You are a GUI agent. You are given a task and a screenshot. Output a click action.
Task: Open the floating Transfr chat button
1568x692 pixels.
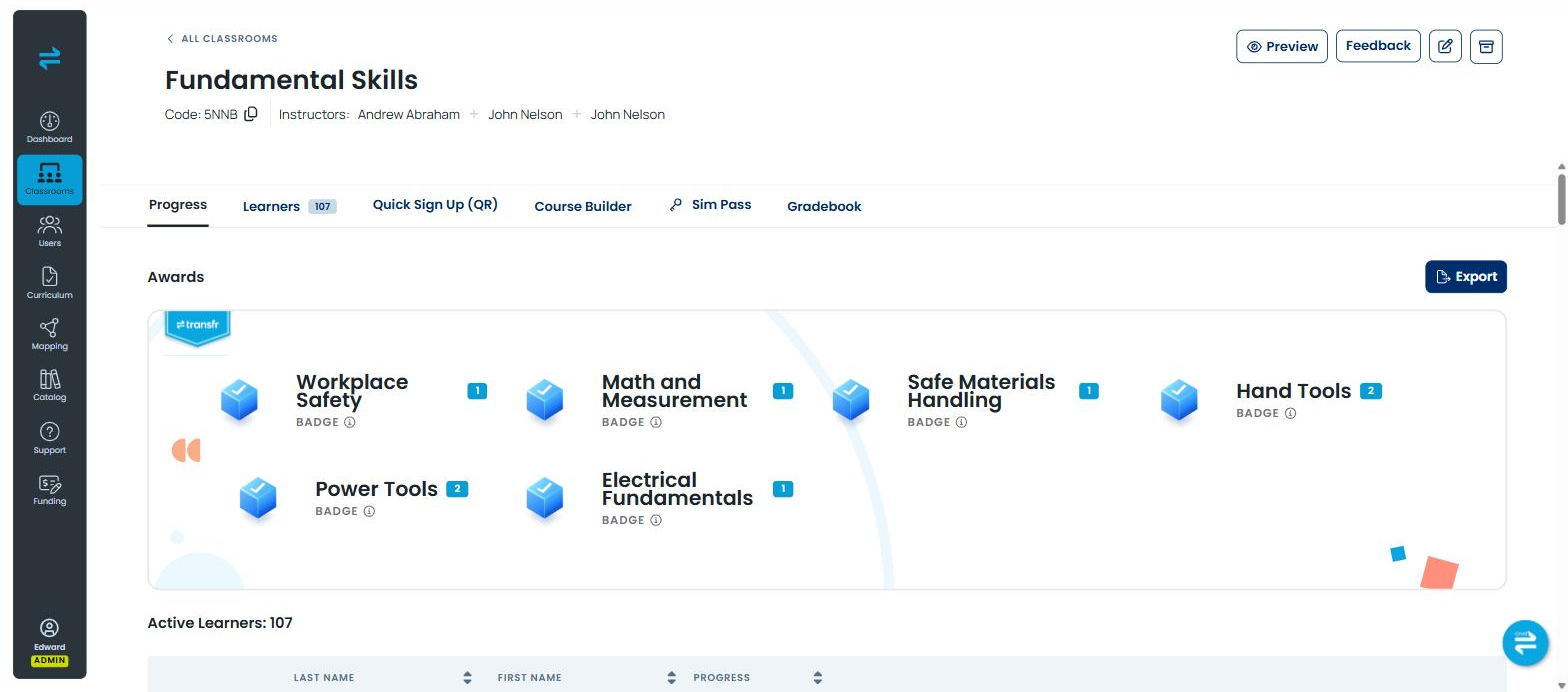1525,643
